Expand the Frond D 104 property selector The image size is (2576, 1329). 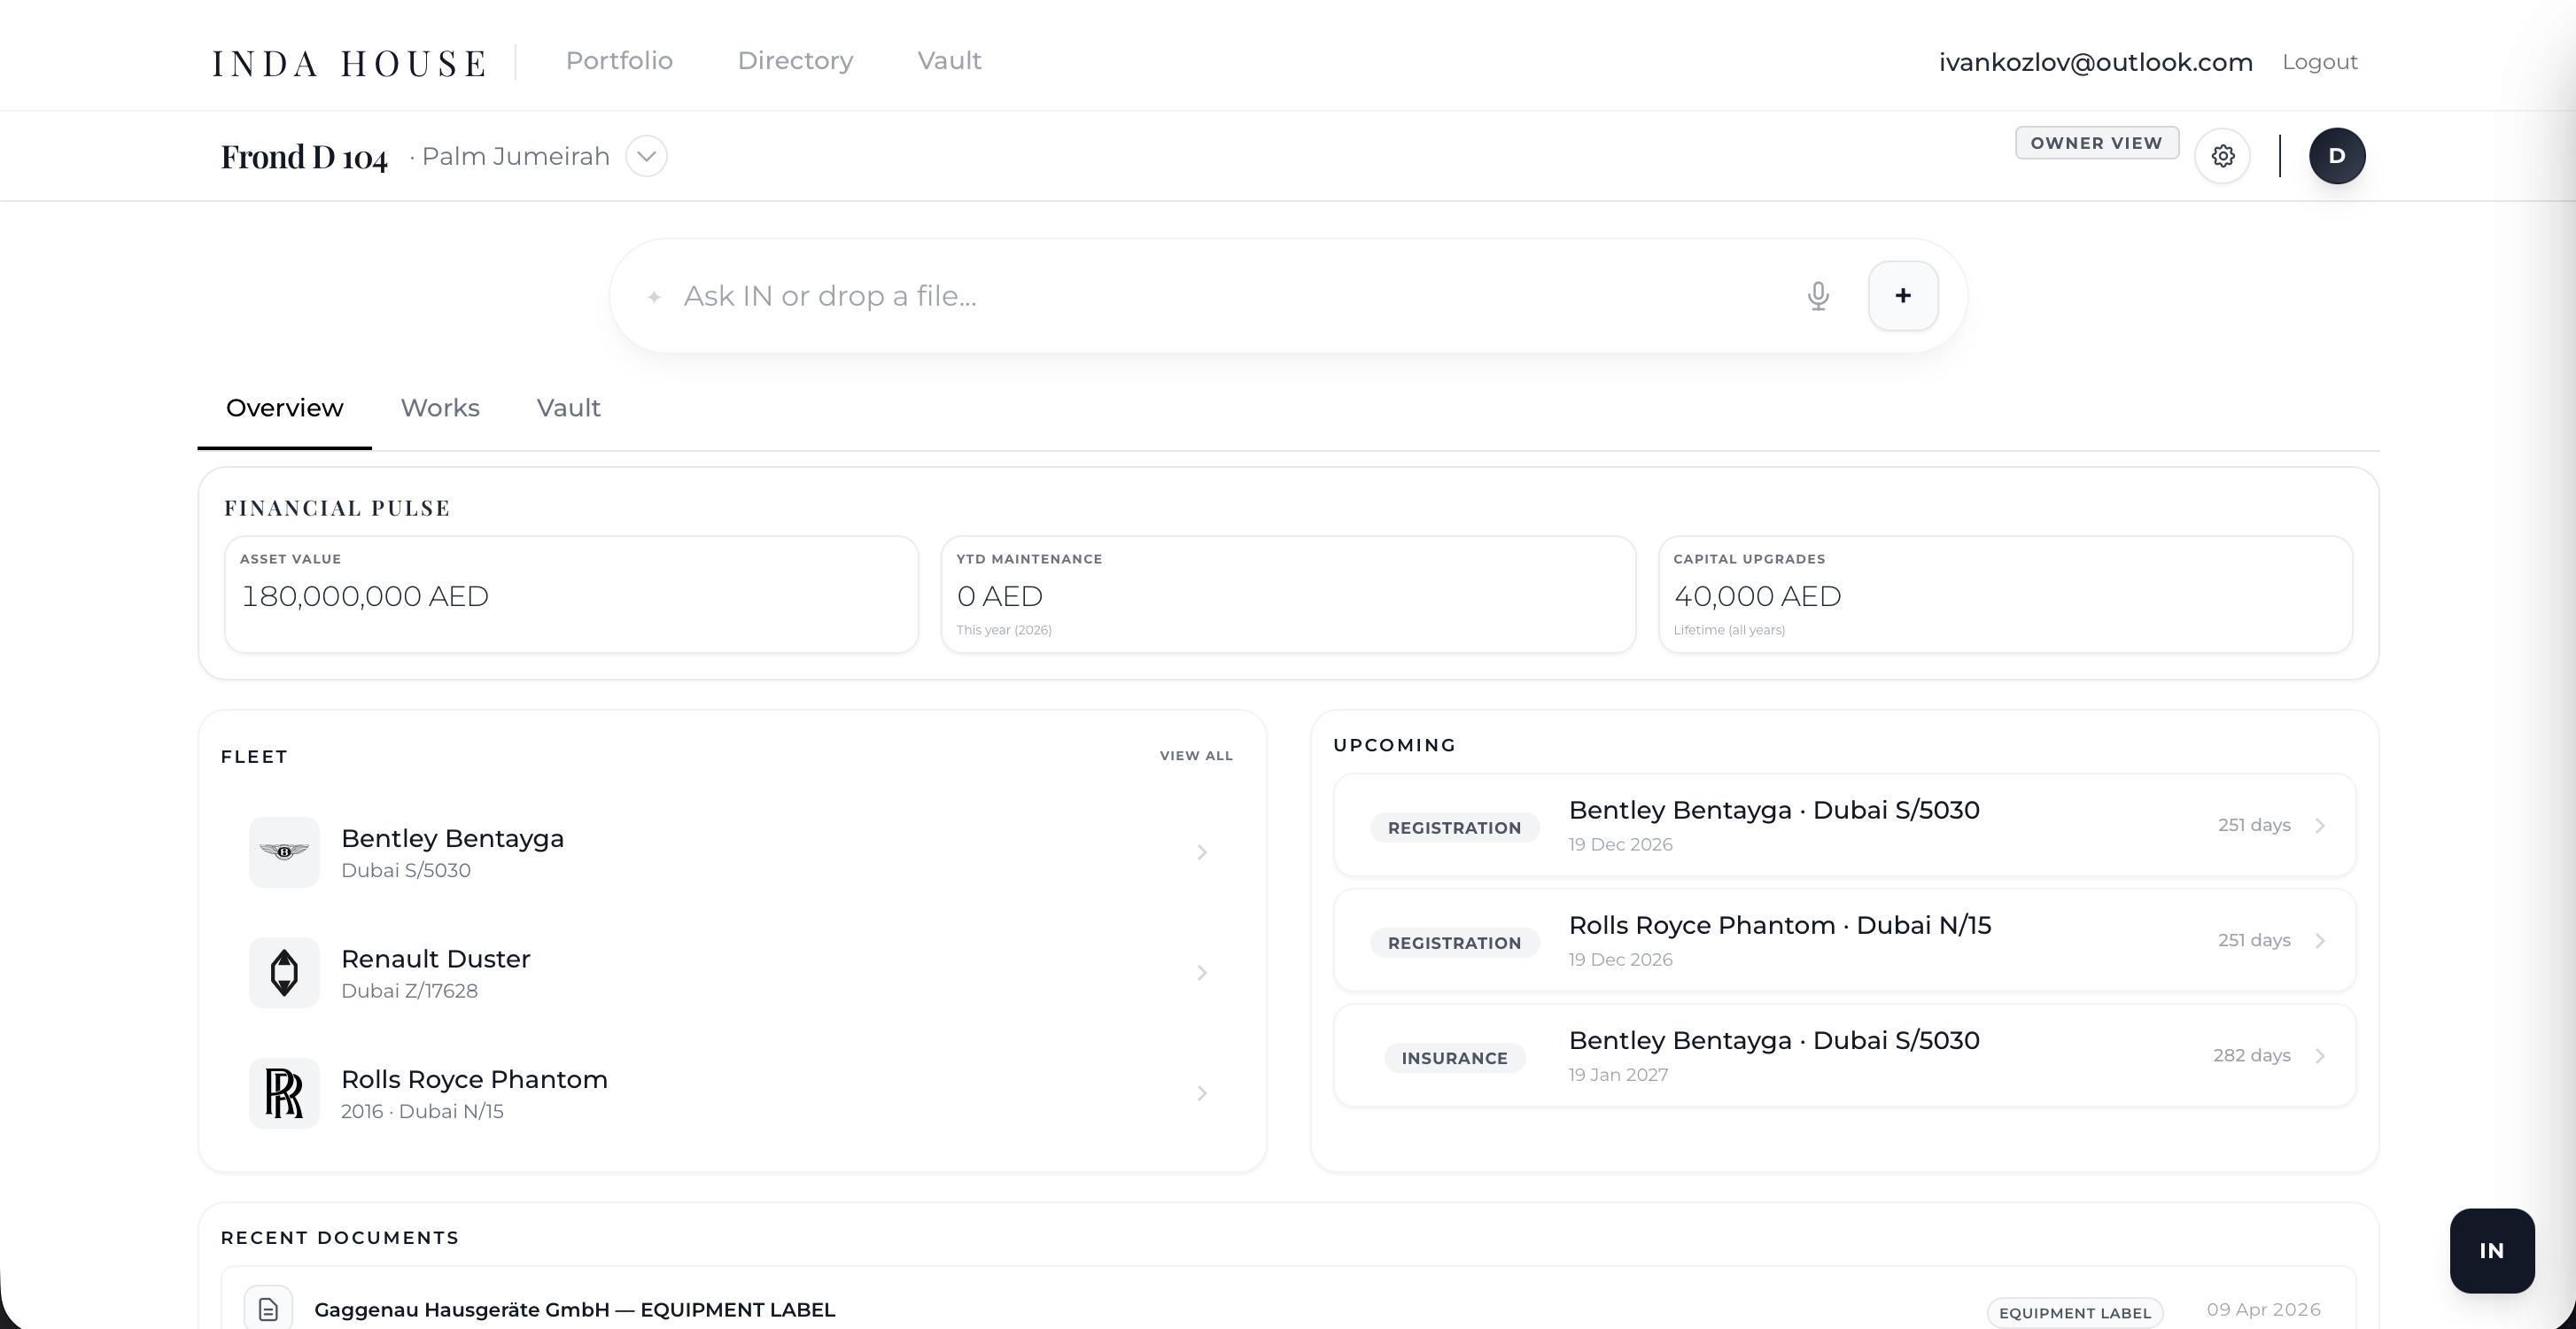[x=646, y=156]
